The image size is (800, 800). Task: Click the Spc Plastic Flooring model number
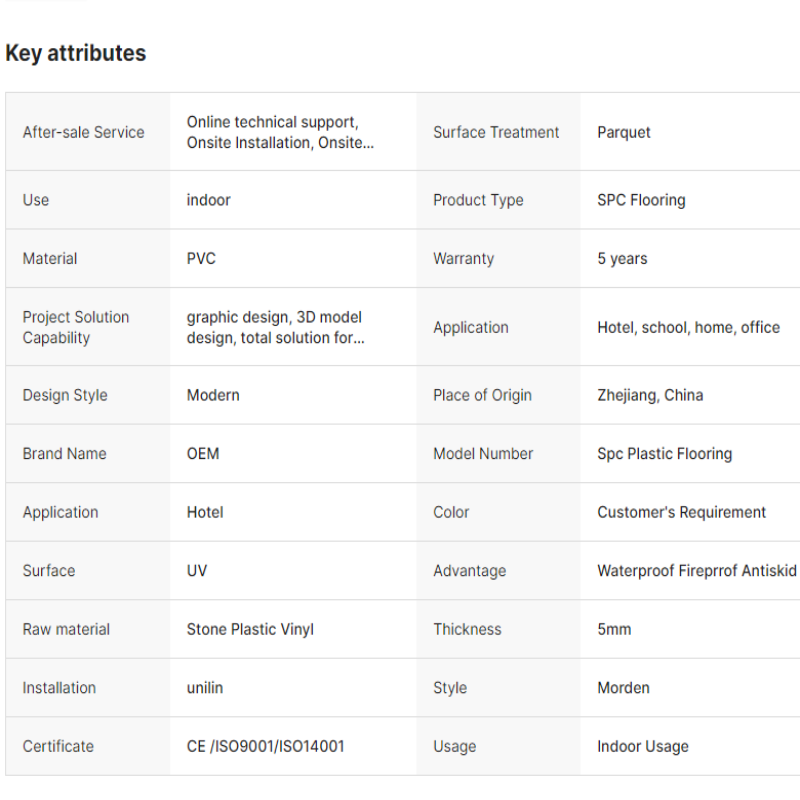(664, 453)
